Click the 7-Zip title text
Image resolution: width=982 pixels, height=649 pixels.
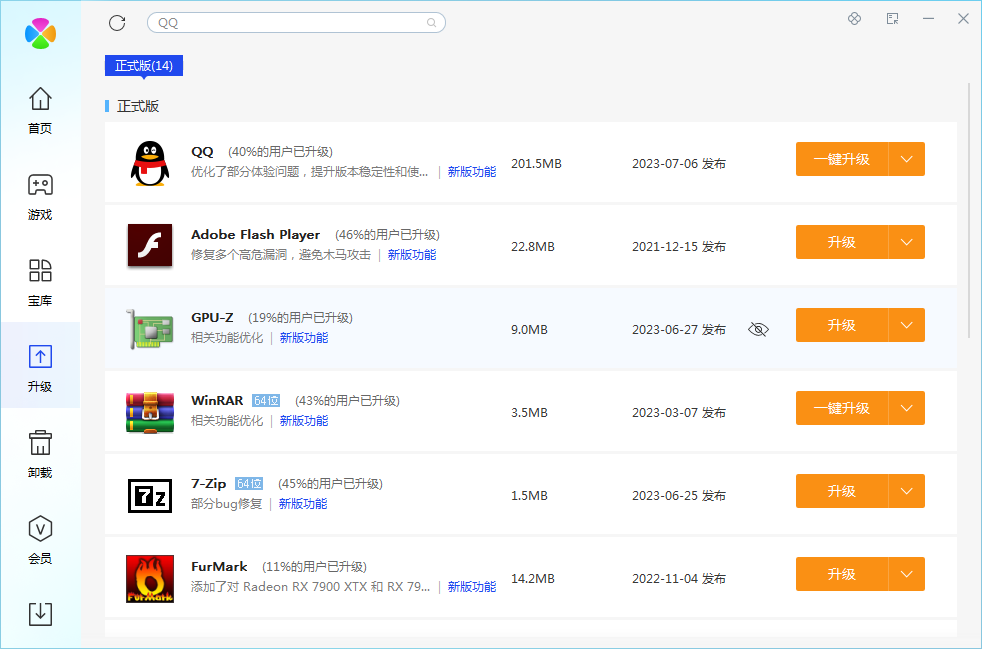coord(209,484)
